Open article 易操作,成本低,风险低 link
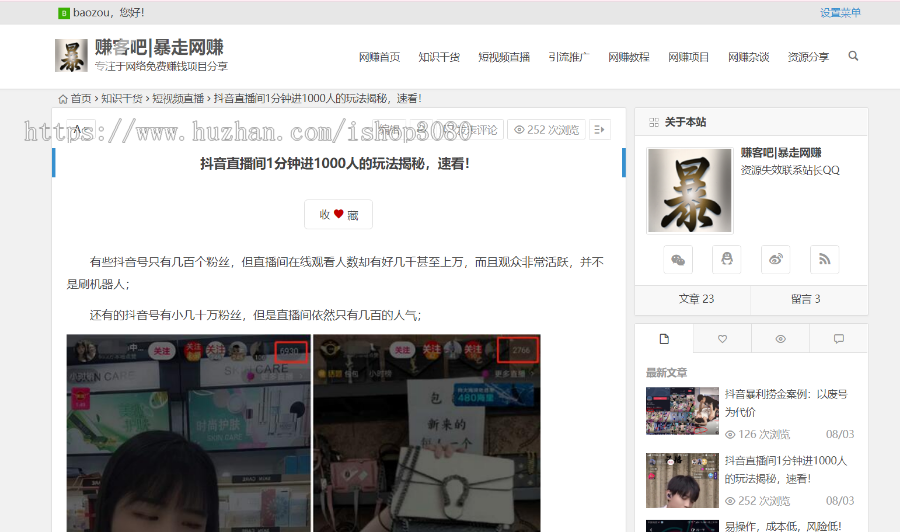This screenshot has height=532, width=900. [783, 526]
